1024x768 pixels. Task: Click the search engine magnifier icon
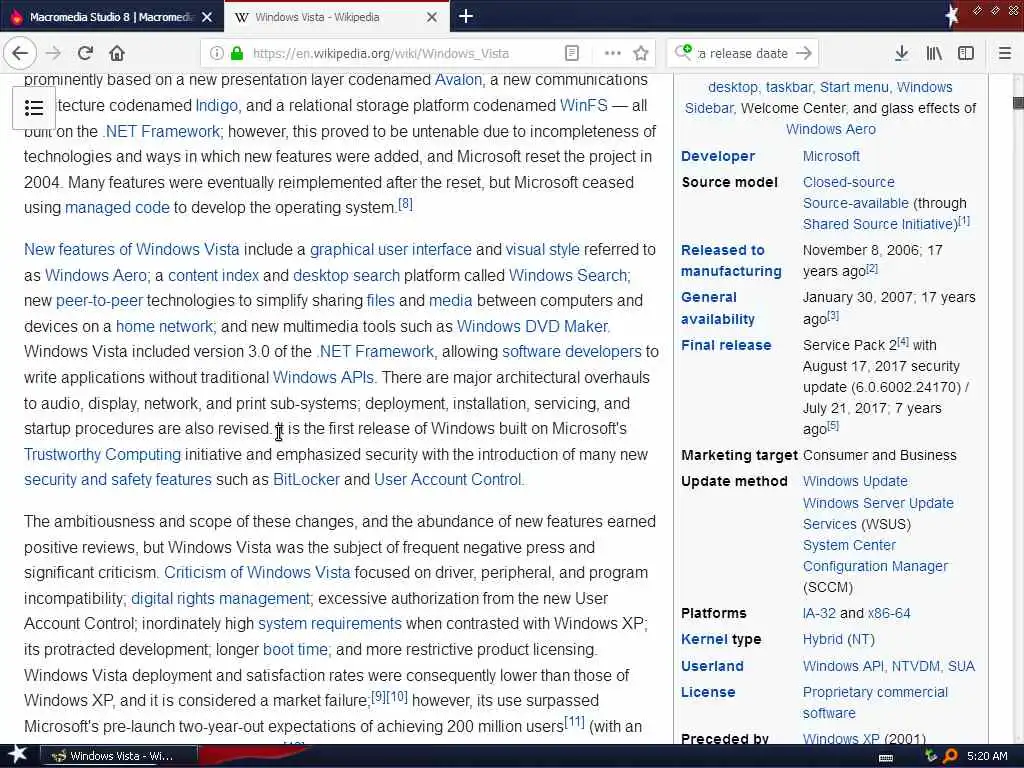[x=683, y=52]
